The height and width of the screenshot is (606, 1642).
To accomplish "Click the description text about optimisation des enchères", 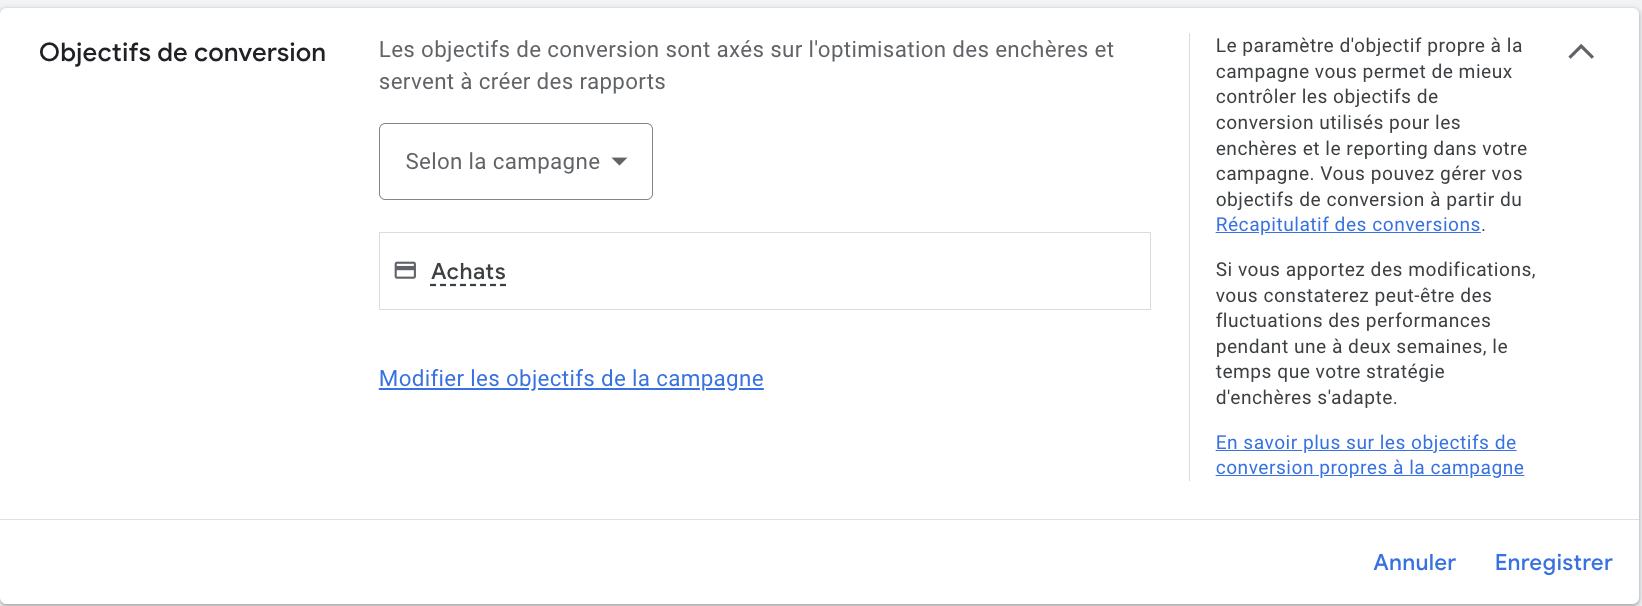I will point(745,50).
